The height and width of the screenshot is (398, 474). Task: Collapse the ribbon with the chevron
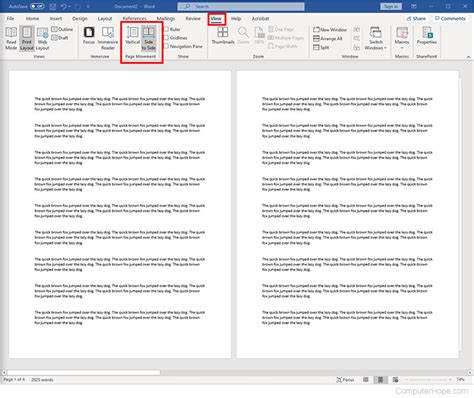pyautogui.click(x=468, y=57)
